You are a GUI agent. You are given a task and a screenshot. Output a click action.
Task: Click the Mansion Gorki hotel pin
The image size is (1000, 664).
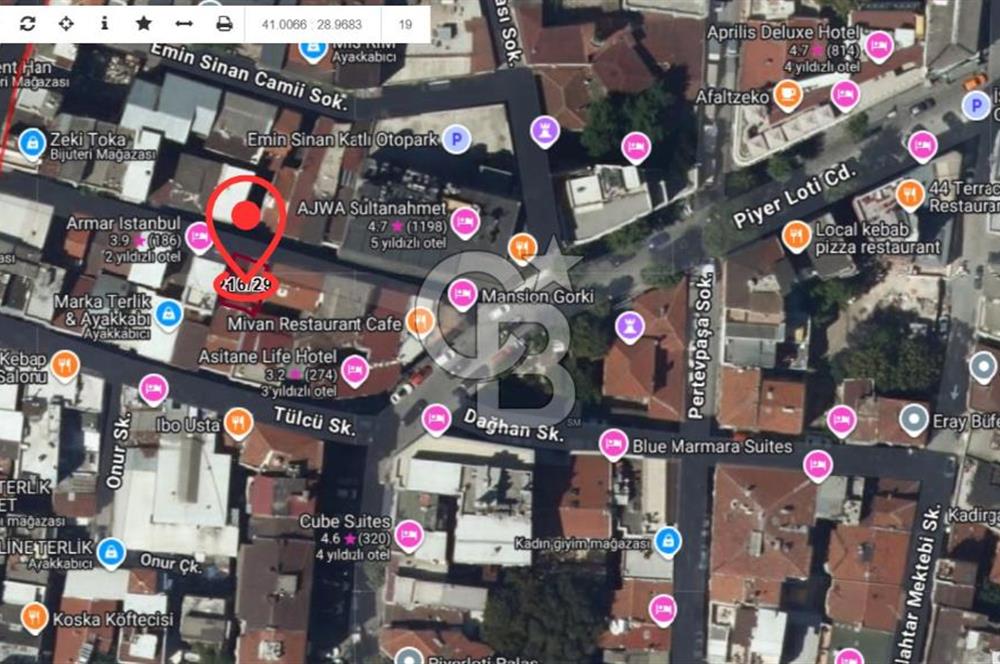pyautogui.click(x=462, y=295)
